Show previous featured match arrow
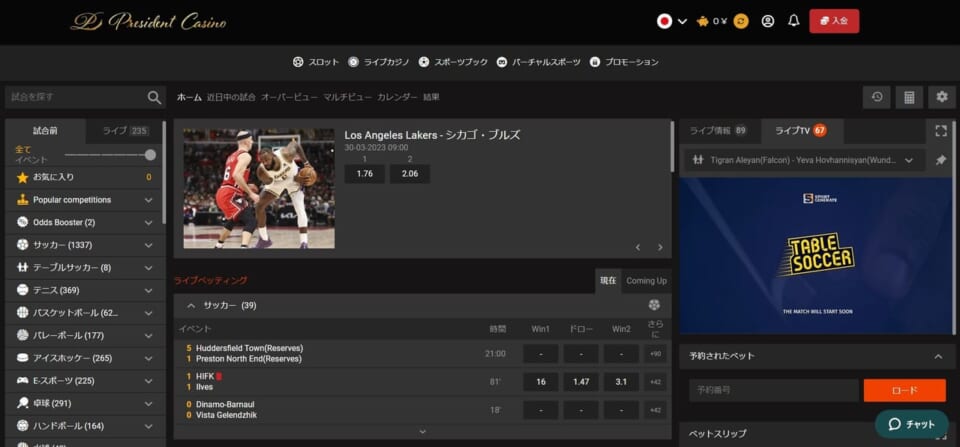This screenshot has width=960, height=447. point(638,247)
